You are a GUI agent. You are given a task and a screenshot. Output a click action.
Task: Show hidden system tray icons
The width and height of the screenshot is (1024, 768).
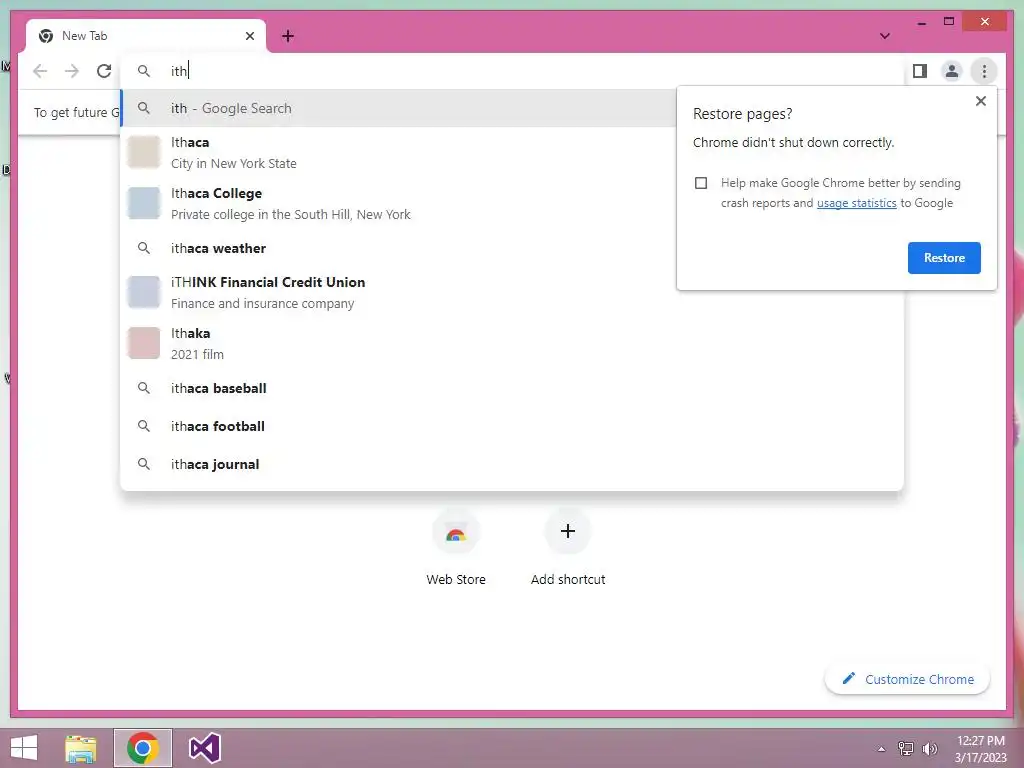[881, 749]
